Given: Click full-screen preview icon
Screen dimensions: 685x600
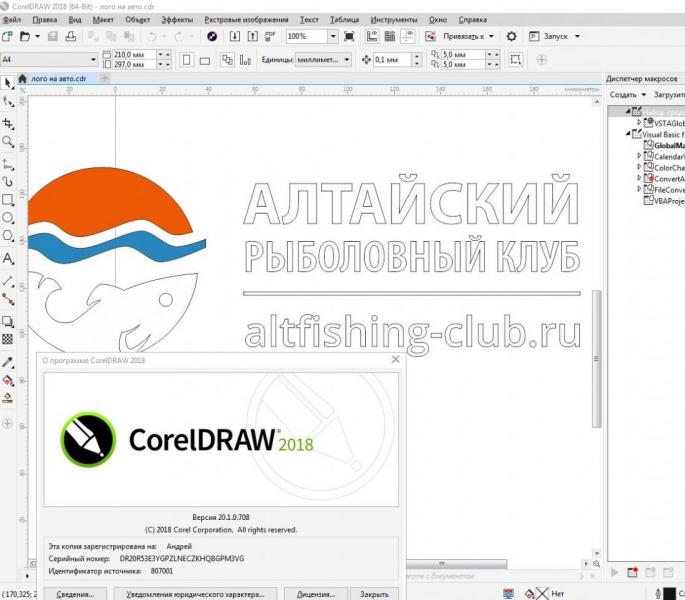Looking at the screenshot, I should tap(349, 36).
